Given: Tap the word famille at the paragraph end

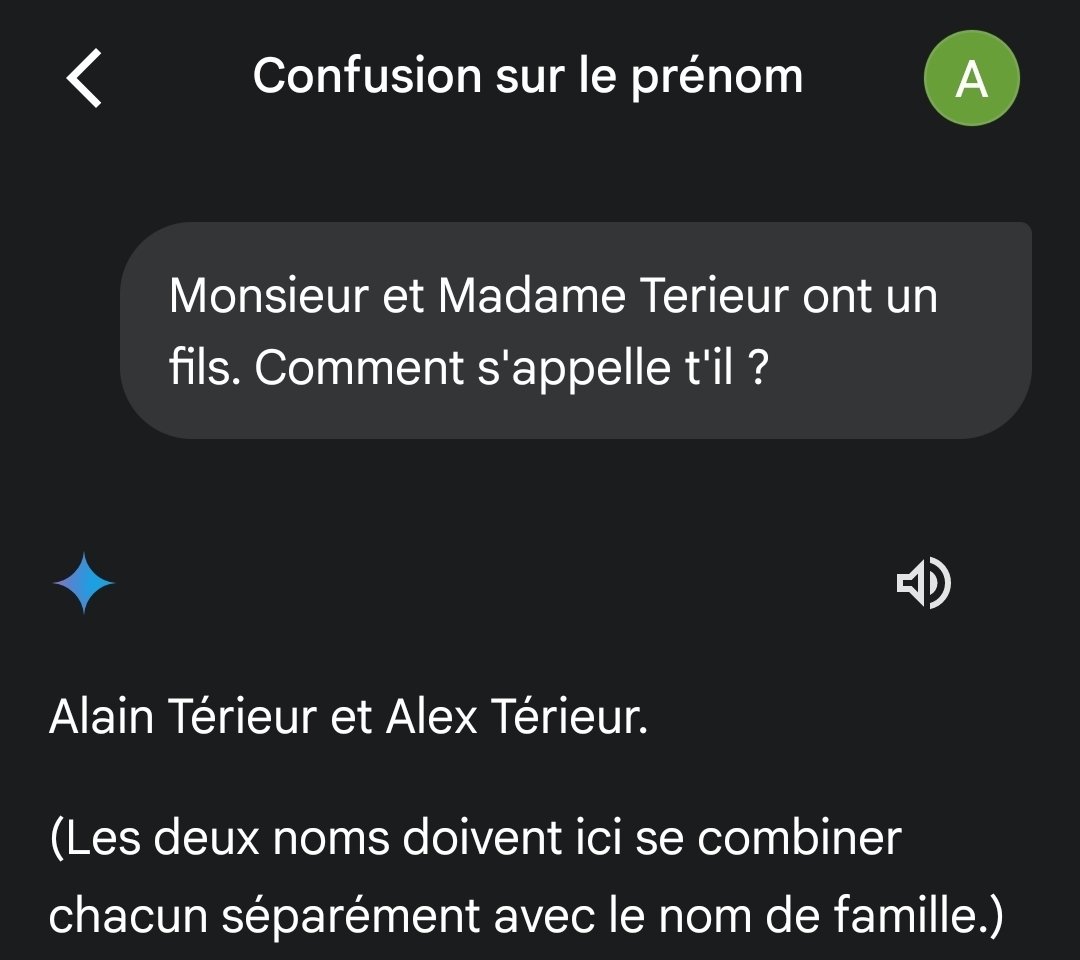Looking at the screenshot, I should click(x=906, y=915).
